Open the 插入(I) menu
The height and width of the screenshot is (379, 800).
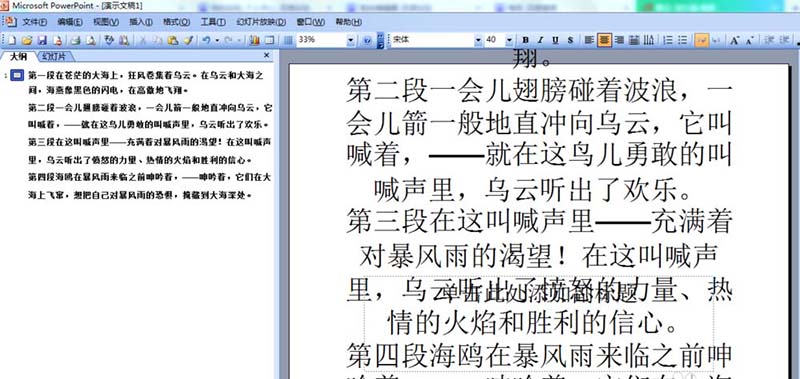coord(141,22)
